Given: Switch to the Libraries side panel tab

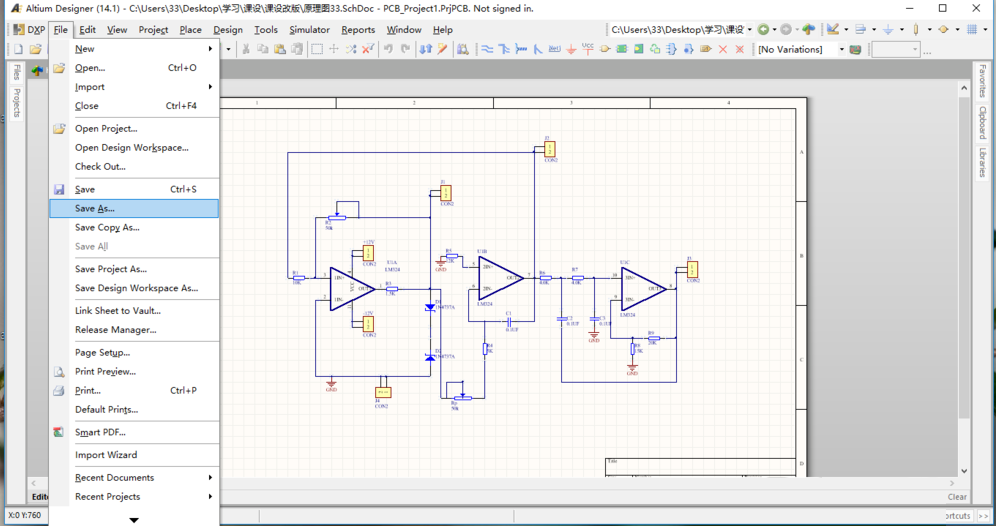Looking at the screenshot, I should 983,163.
